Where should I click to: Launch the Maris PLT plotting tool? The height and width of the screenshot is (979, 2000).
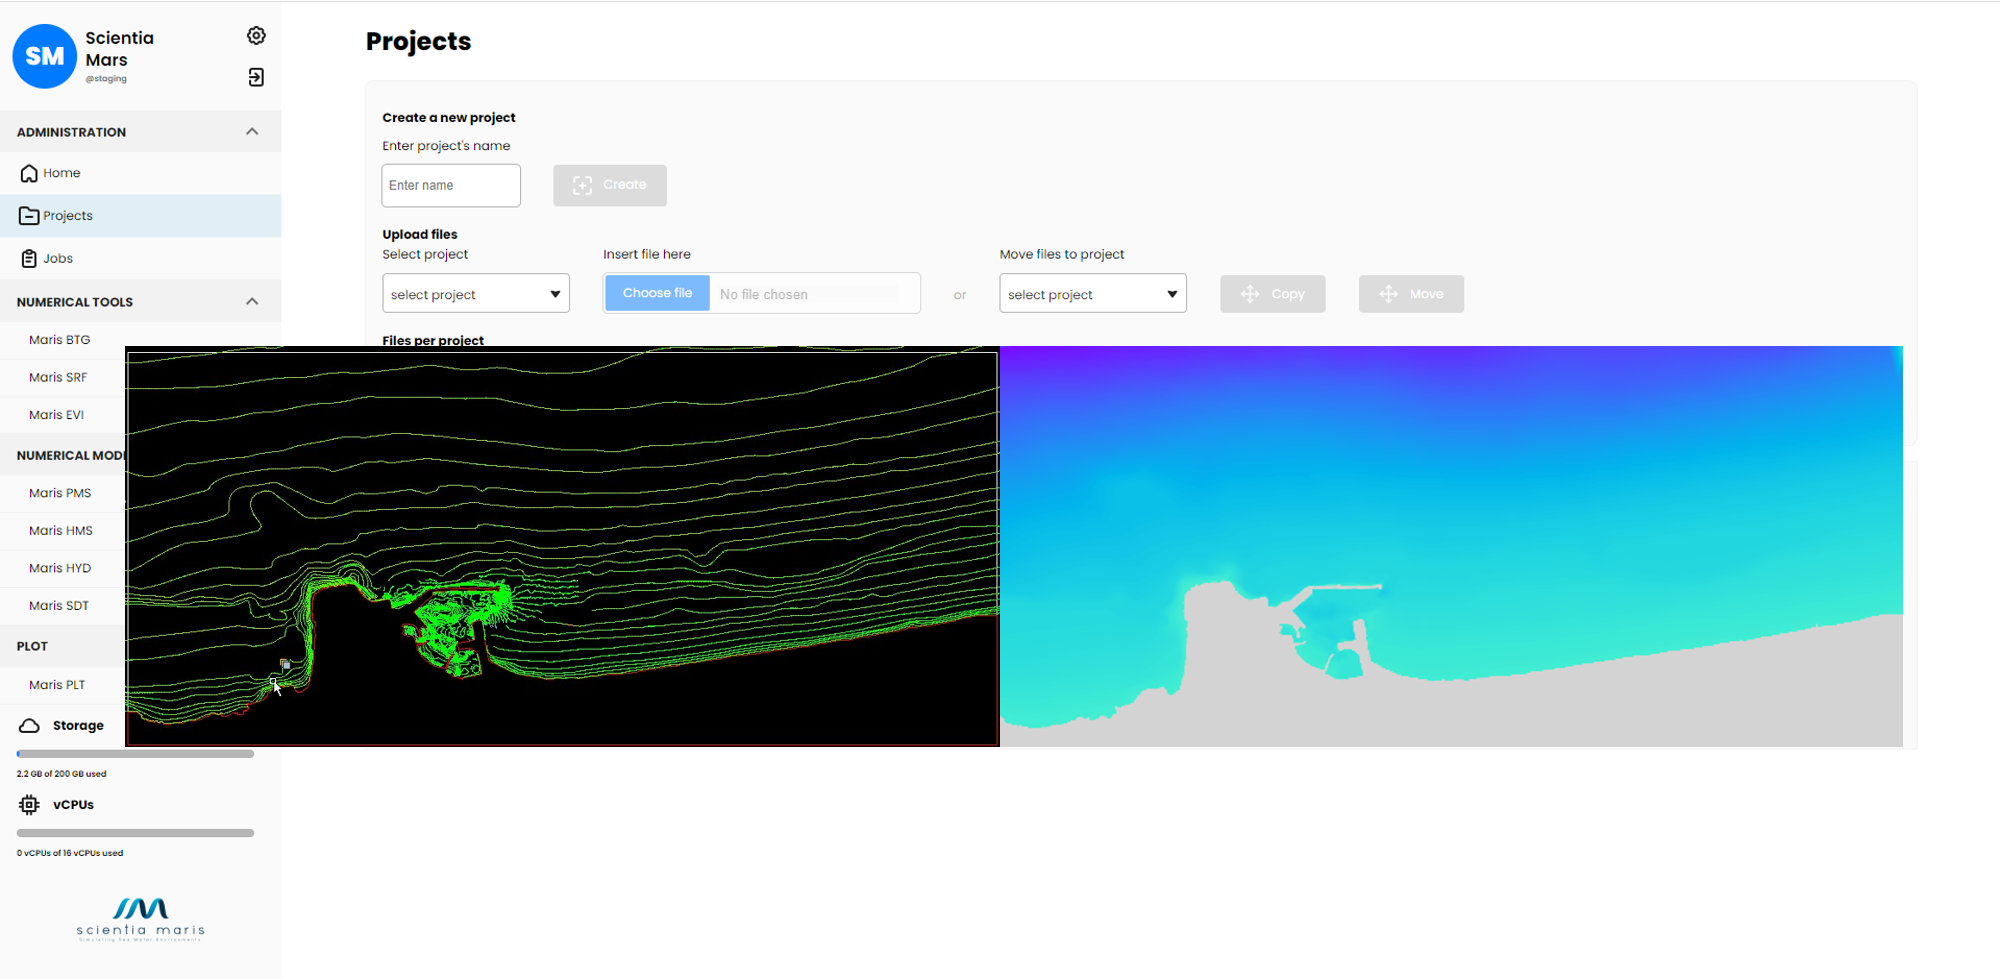56,684
